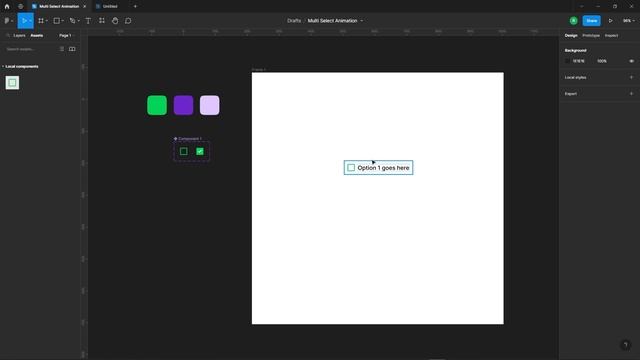Click the green user avatar
The width and height of the screenshot is (640, 360).
click(x=573, y=20)
